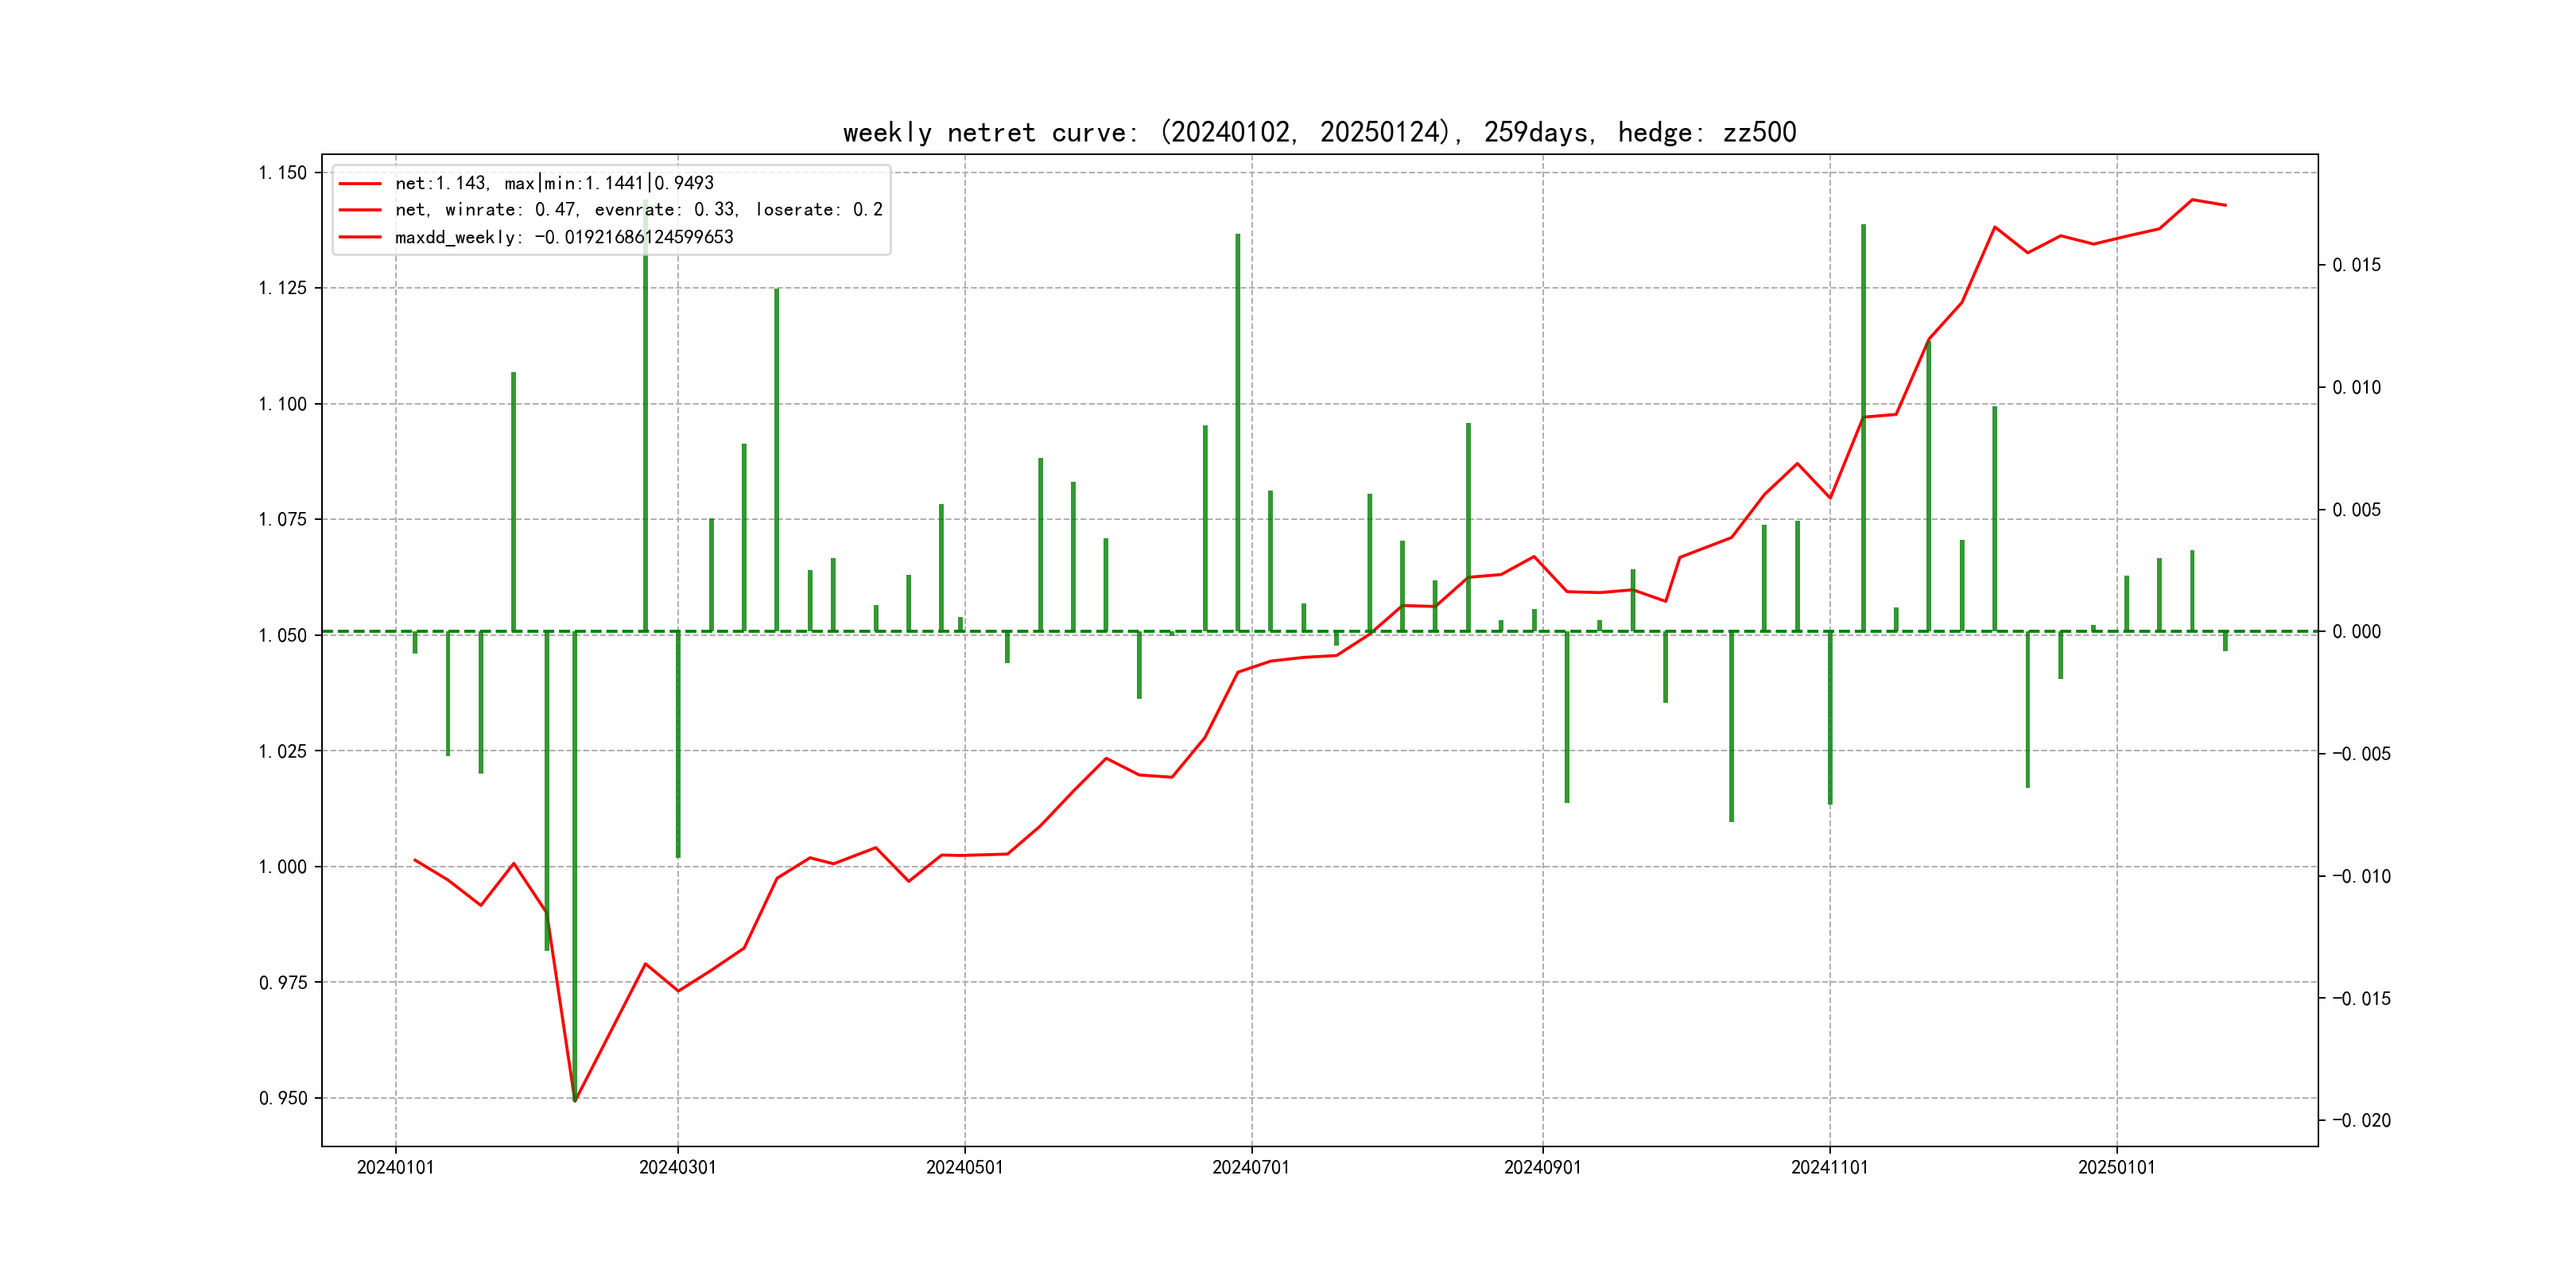Click the 20240101 x-axis label
Viewport: 2576px width, 1288px height.
[x=395, y=1167]
